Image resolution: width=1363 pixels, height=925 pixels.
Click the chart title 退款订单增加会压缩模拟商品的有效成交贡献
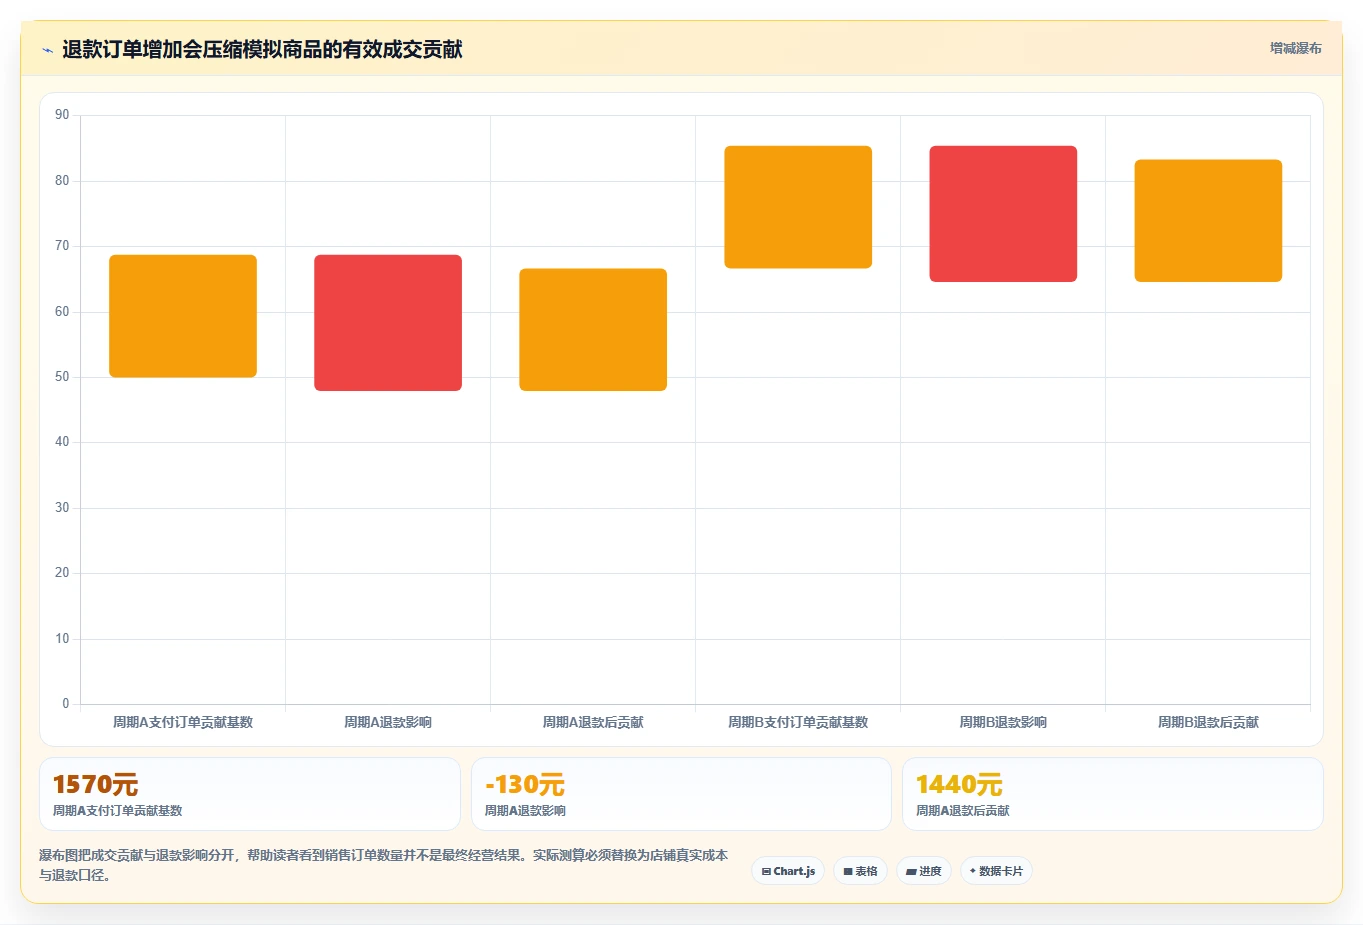click(262, 50)
